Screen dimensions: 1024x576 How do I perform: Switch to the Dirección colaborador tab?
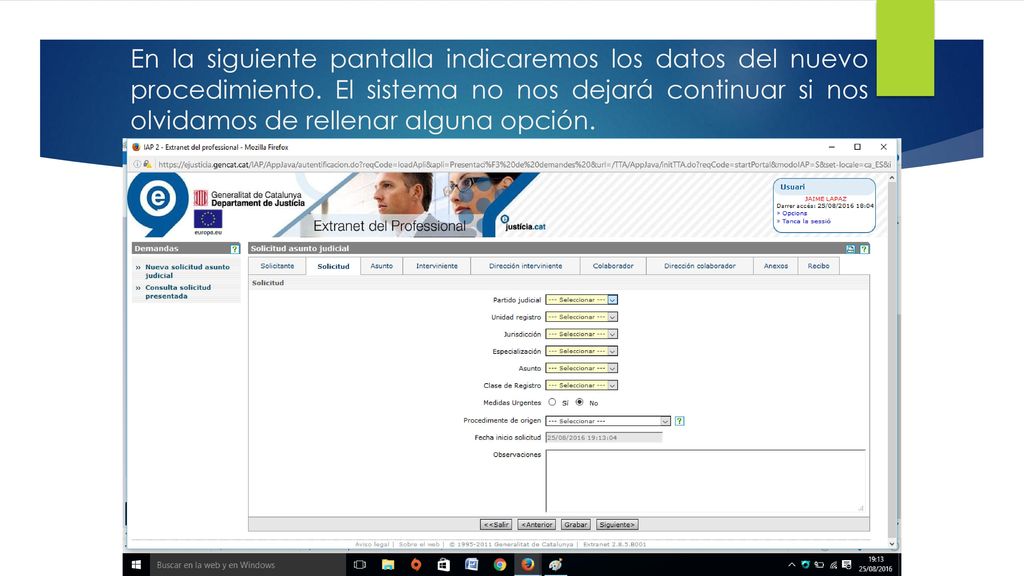(699, 266)
